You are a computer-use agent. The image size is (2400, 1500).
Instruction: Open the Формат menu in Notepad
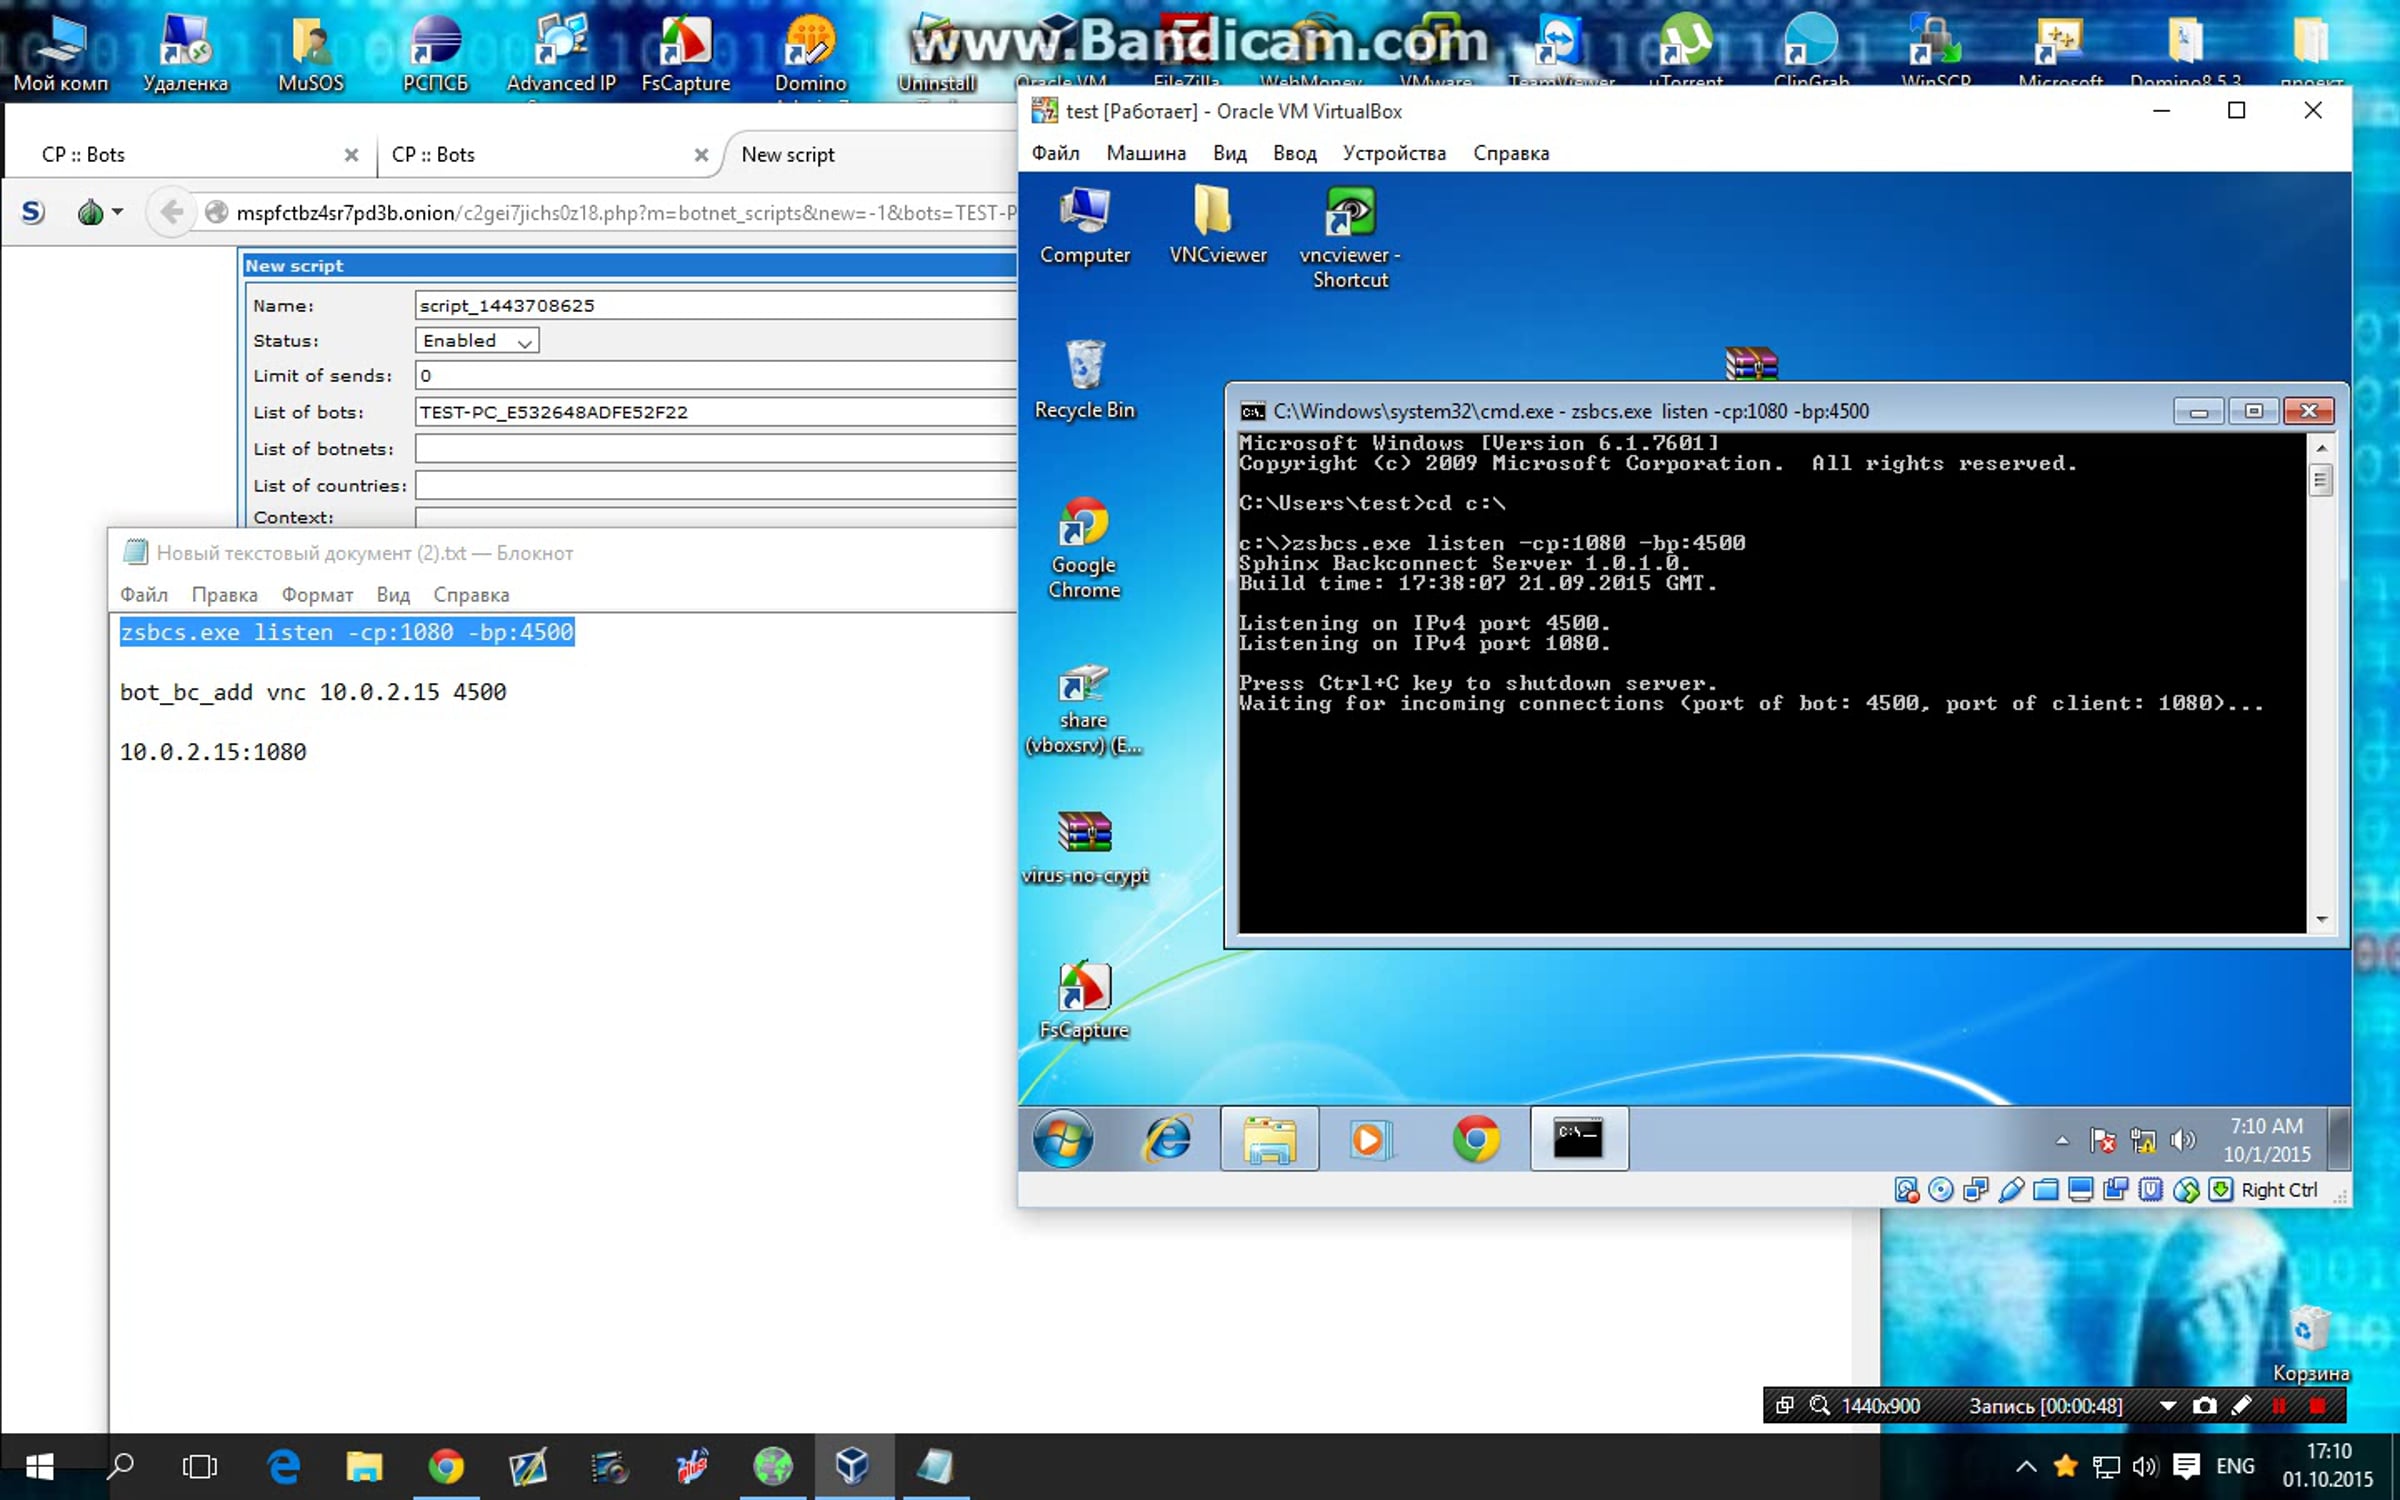317,595
